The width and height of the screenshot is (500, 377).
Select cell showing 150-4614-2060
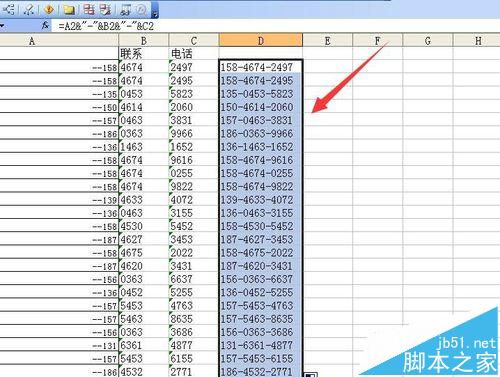click(261, 107)
